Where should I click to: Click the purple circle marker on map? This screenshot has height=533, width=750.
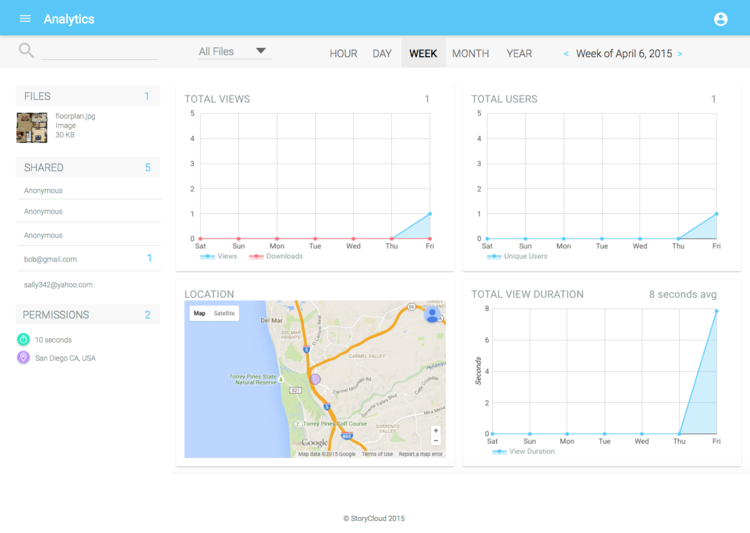pyautogui.click(x=315, y=379)
